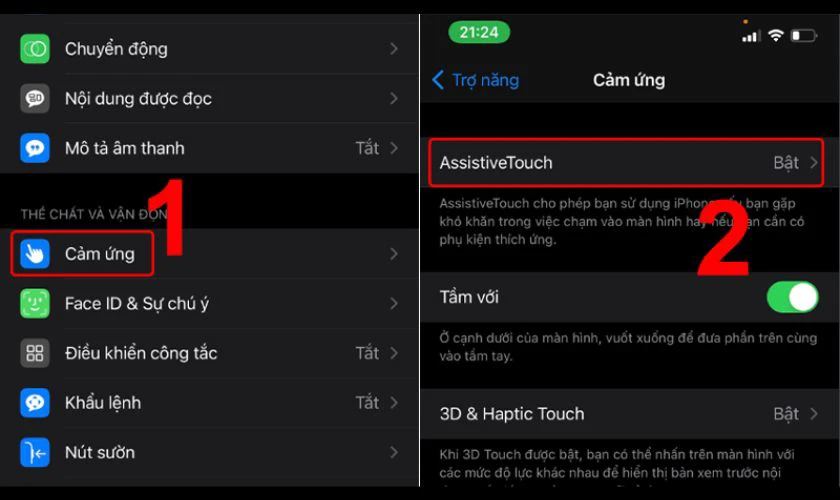Tap the Cảm ứng hand icon
840x500 pixels.
coord(35,253)
